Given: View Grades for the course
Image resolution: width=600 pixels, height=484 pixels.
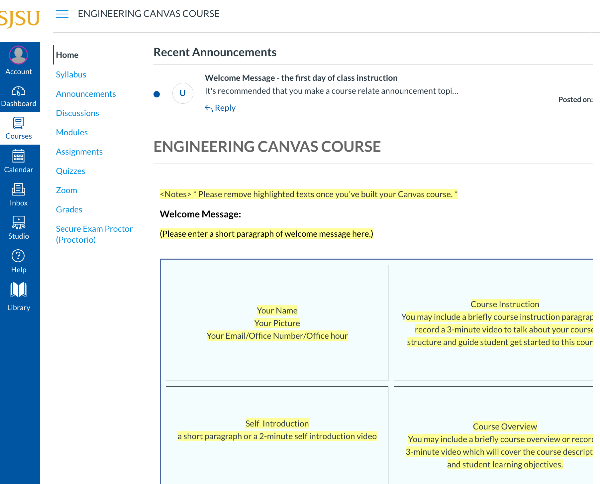Looking at the screenshot, I should [69, 210].
